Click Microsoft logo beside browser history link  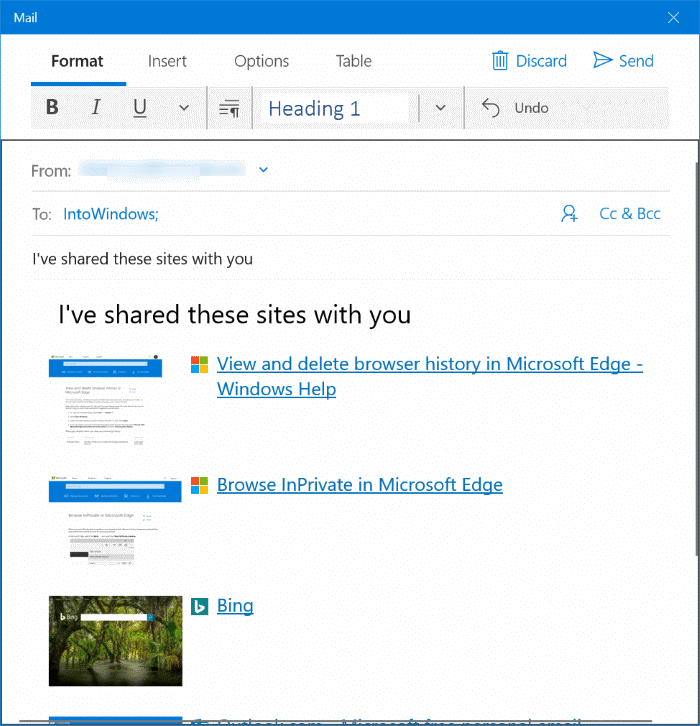coord(200,364)
